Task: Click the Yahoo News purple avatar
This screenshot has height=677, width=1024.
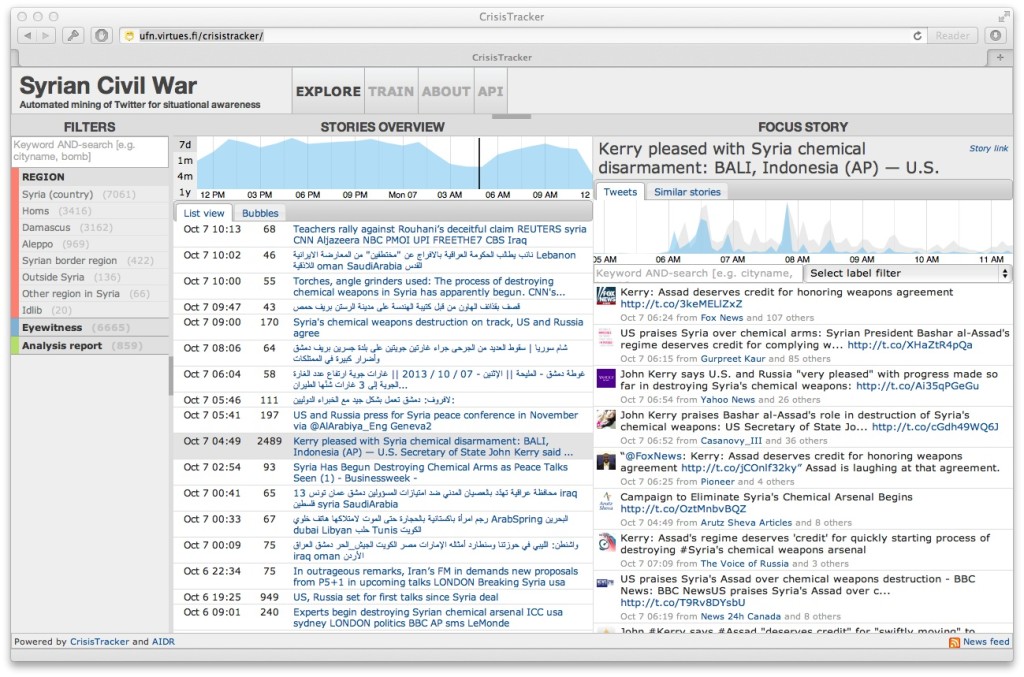Action: 606,379
